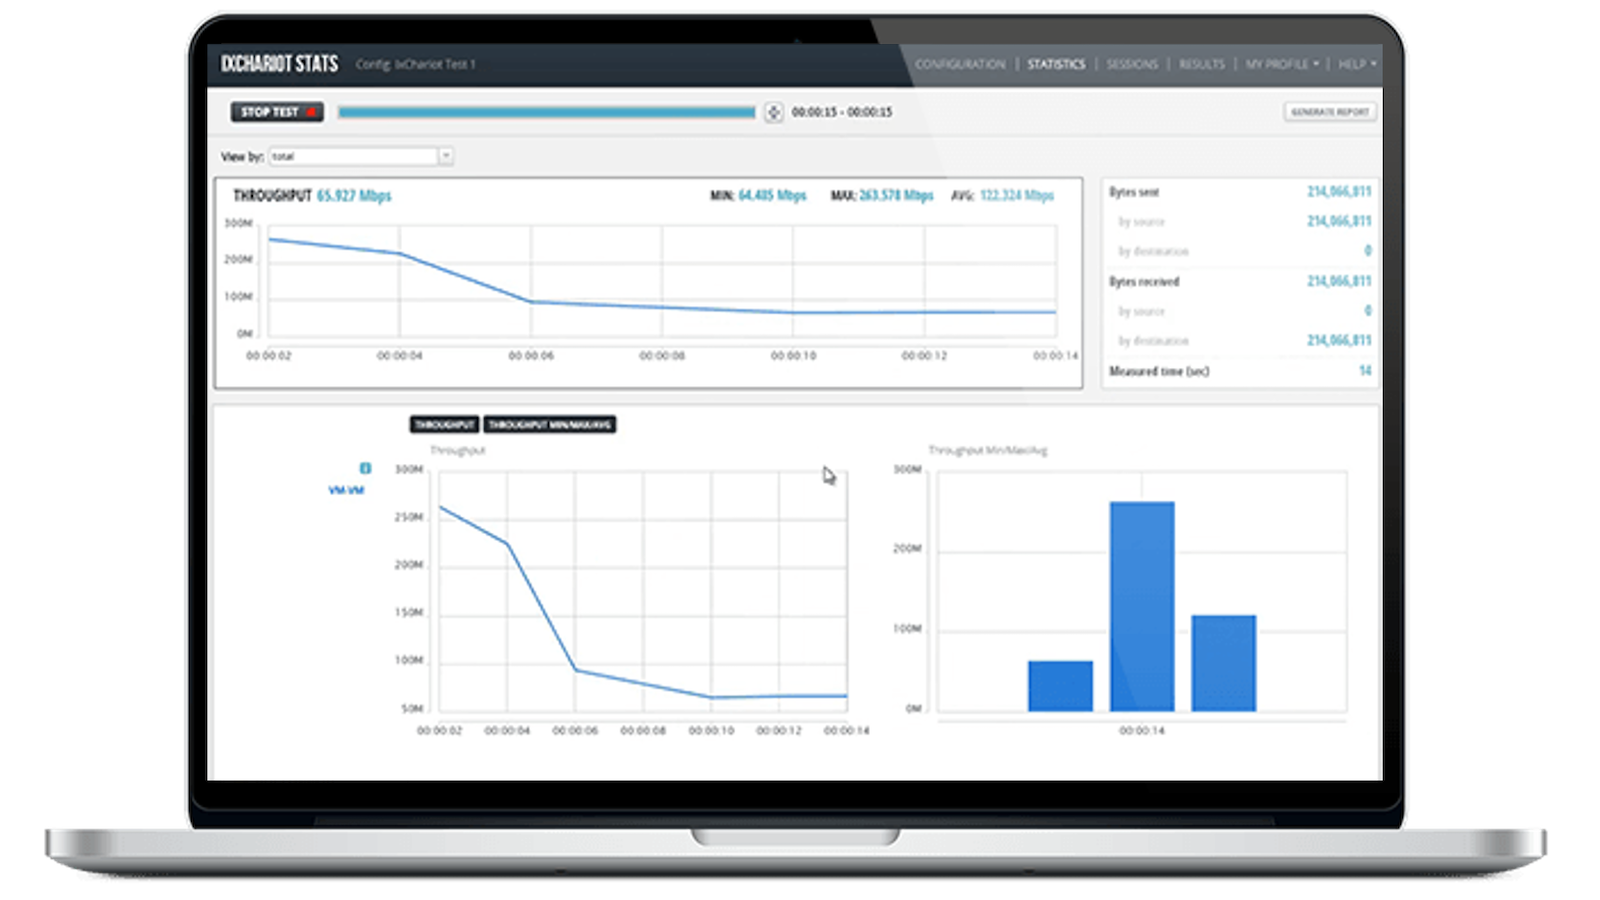Click the tallest bar in Min/Max/Avg chart
The image size is (1600, 900).
(x=1142, y=606)
